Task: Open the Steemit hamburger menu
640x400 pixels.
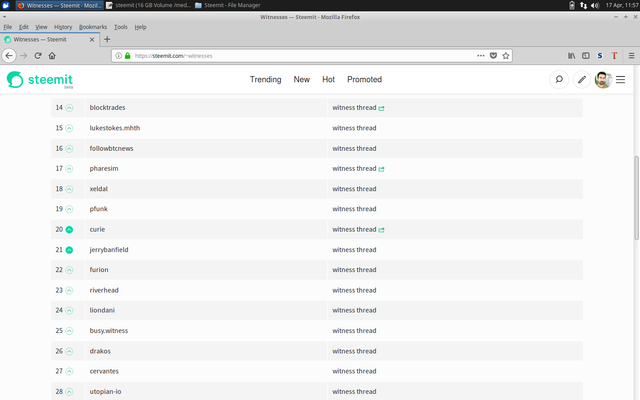Action: tap(620, 80)
